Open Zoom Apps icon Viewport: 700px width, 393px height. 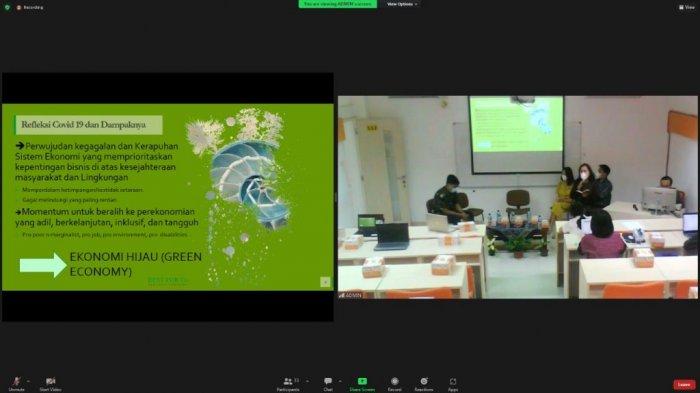coord(453,384)
